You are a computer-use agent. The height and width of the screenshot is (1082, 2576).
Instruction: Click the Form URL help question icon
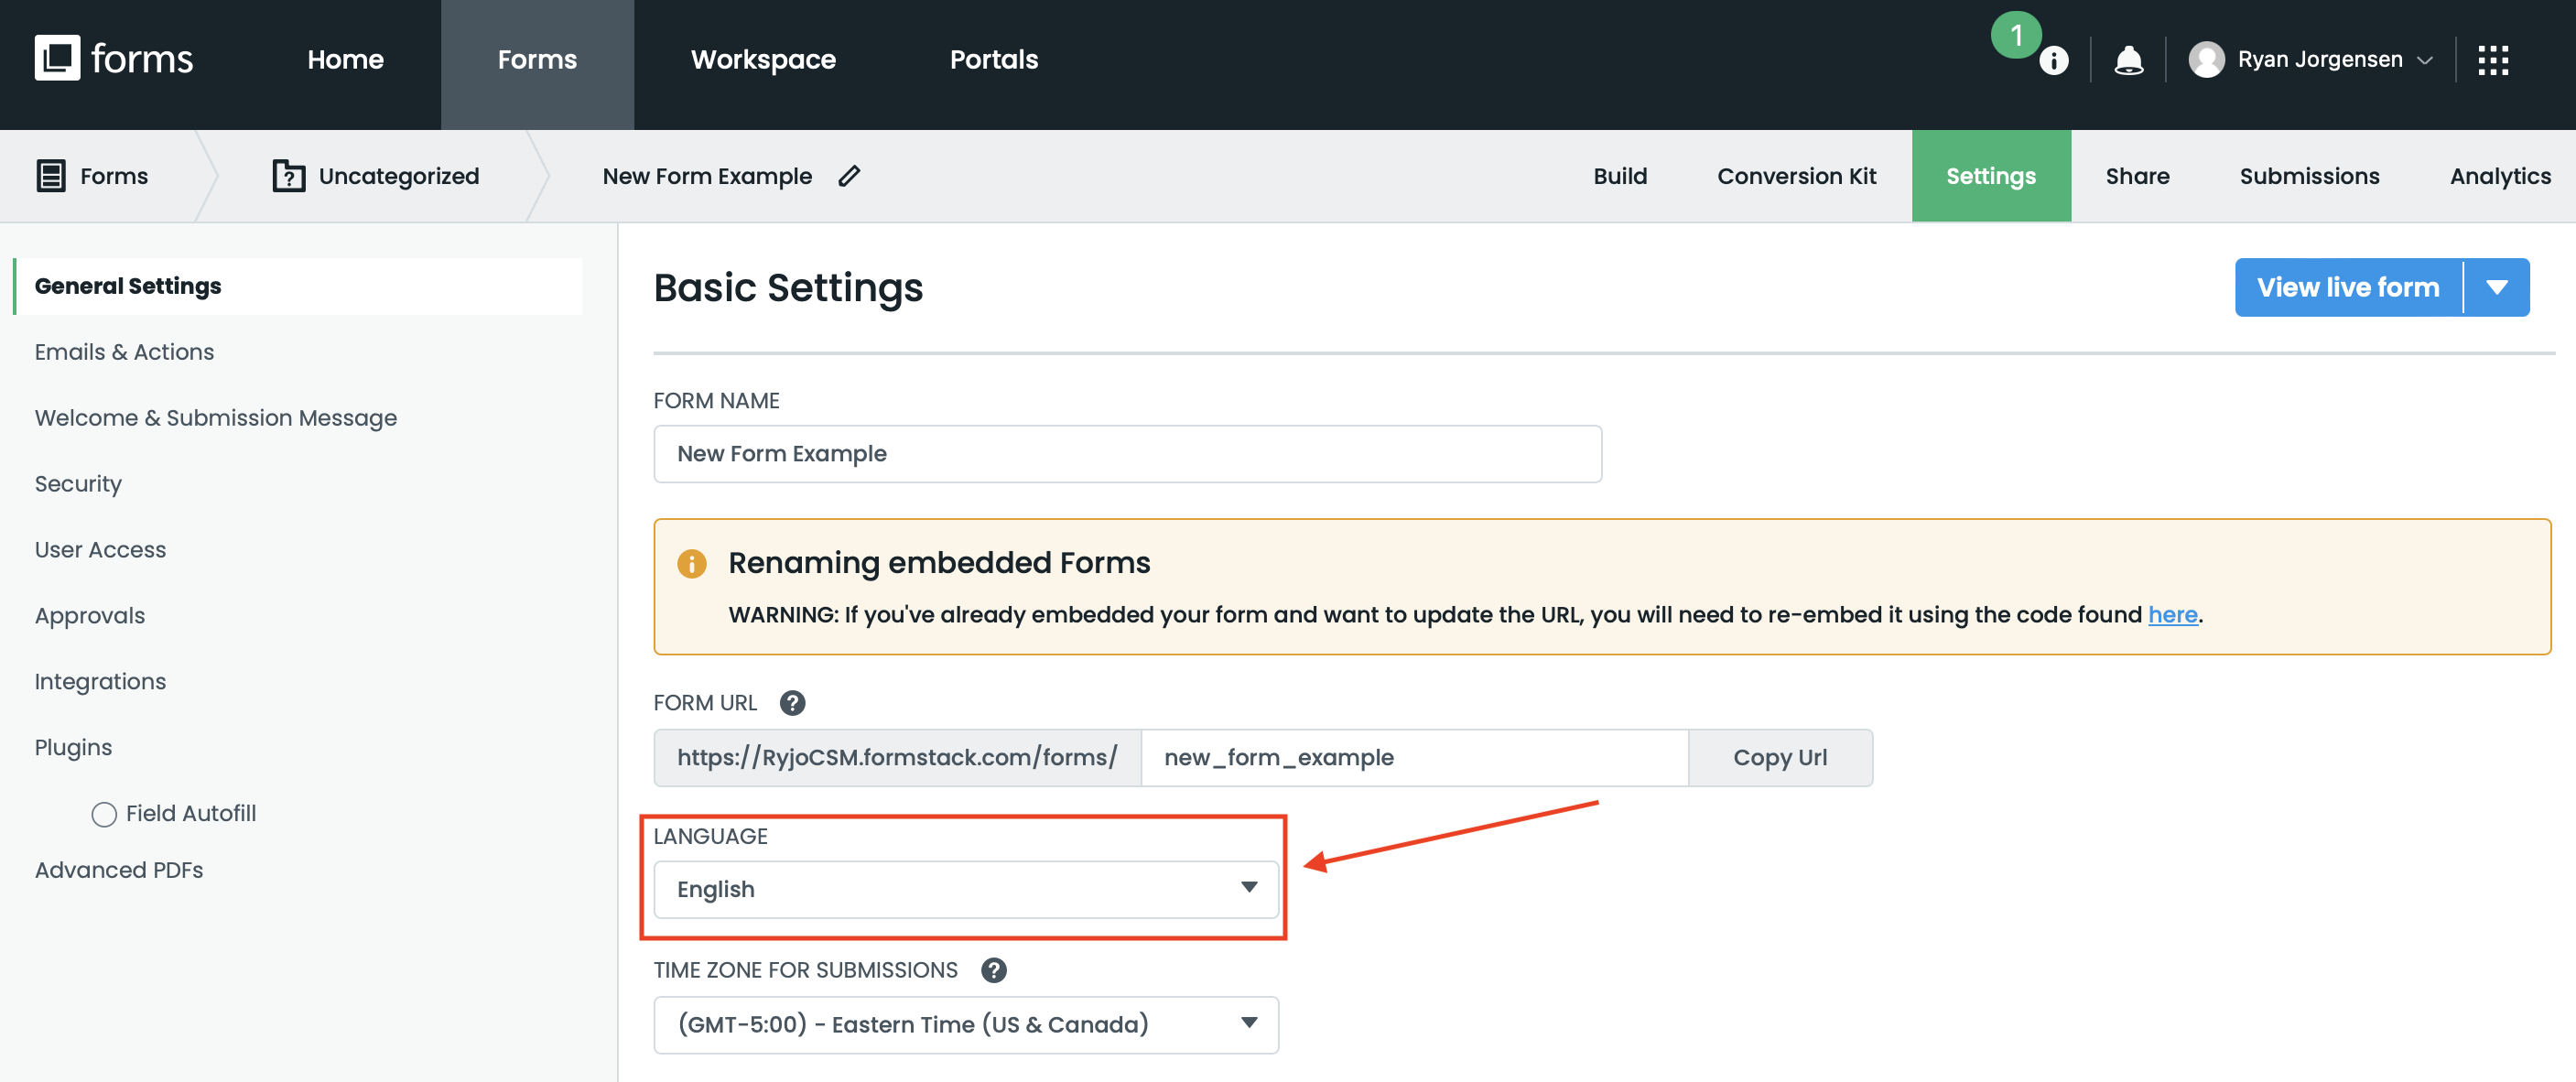tap(792, 703)
